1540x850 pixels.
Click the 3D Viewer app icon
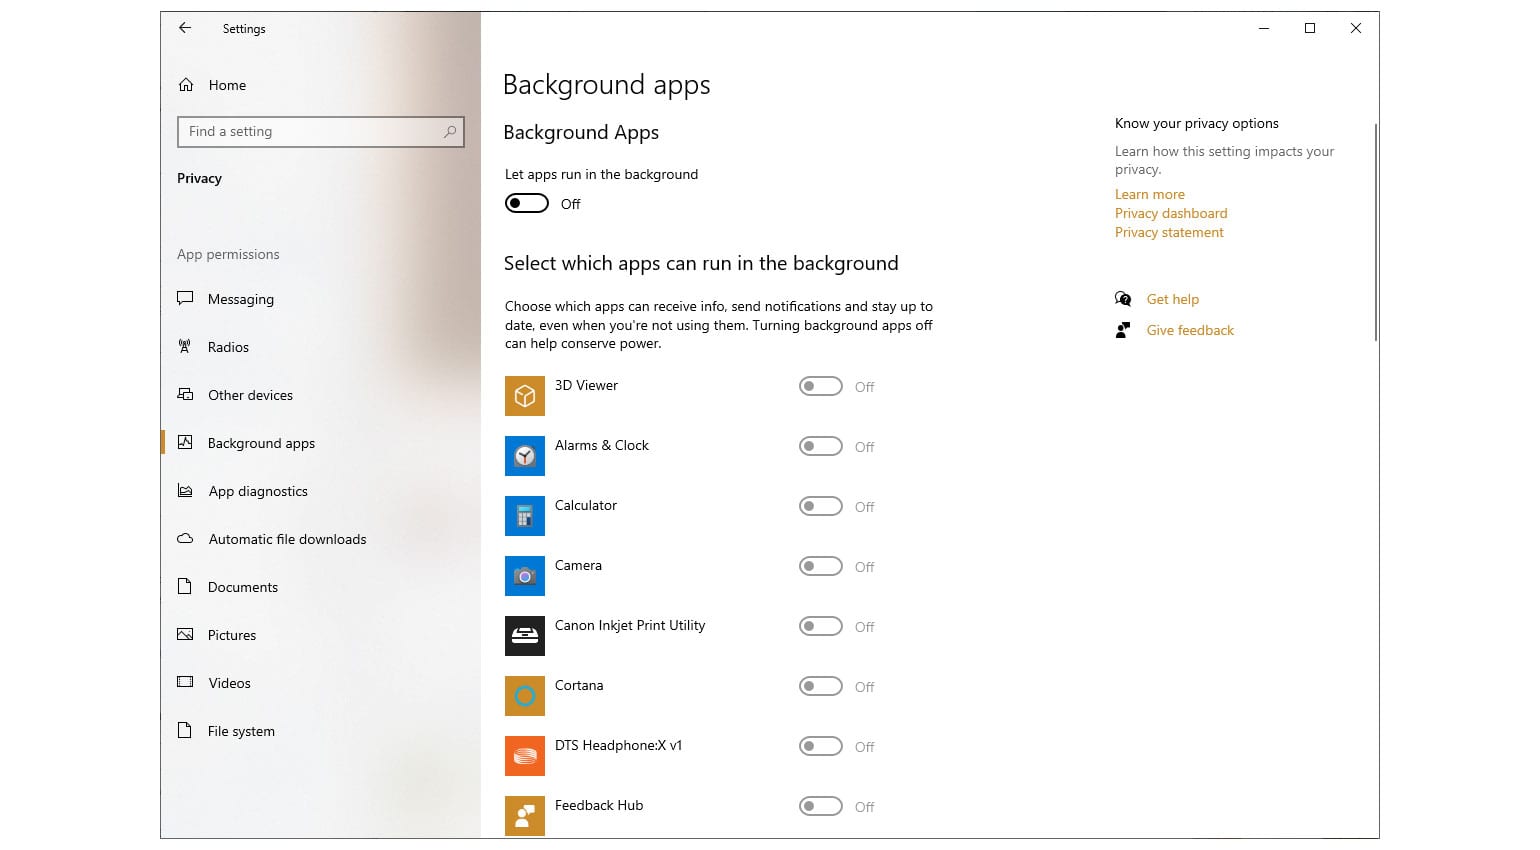(525, 396)
